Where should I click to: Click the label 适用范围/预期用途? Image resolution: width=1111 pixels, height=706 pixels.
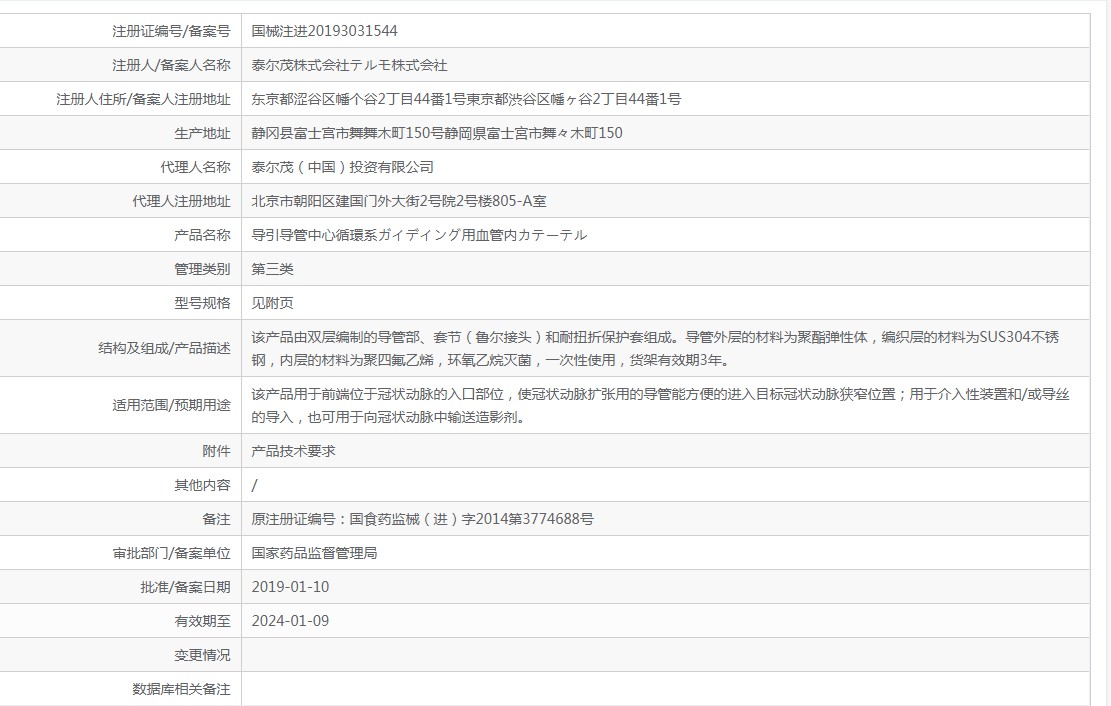coord(171,405)
